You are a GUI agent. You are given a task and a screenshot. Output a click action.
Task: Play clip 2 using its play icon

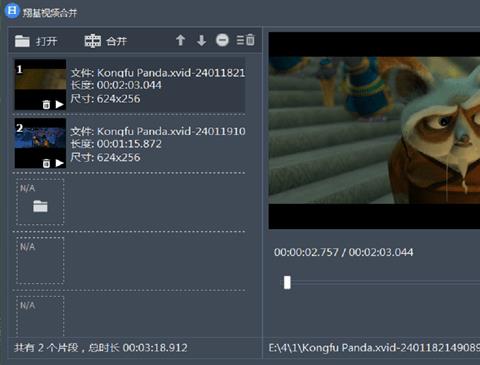click(60, 163)
